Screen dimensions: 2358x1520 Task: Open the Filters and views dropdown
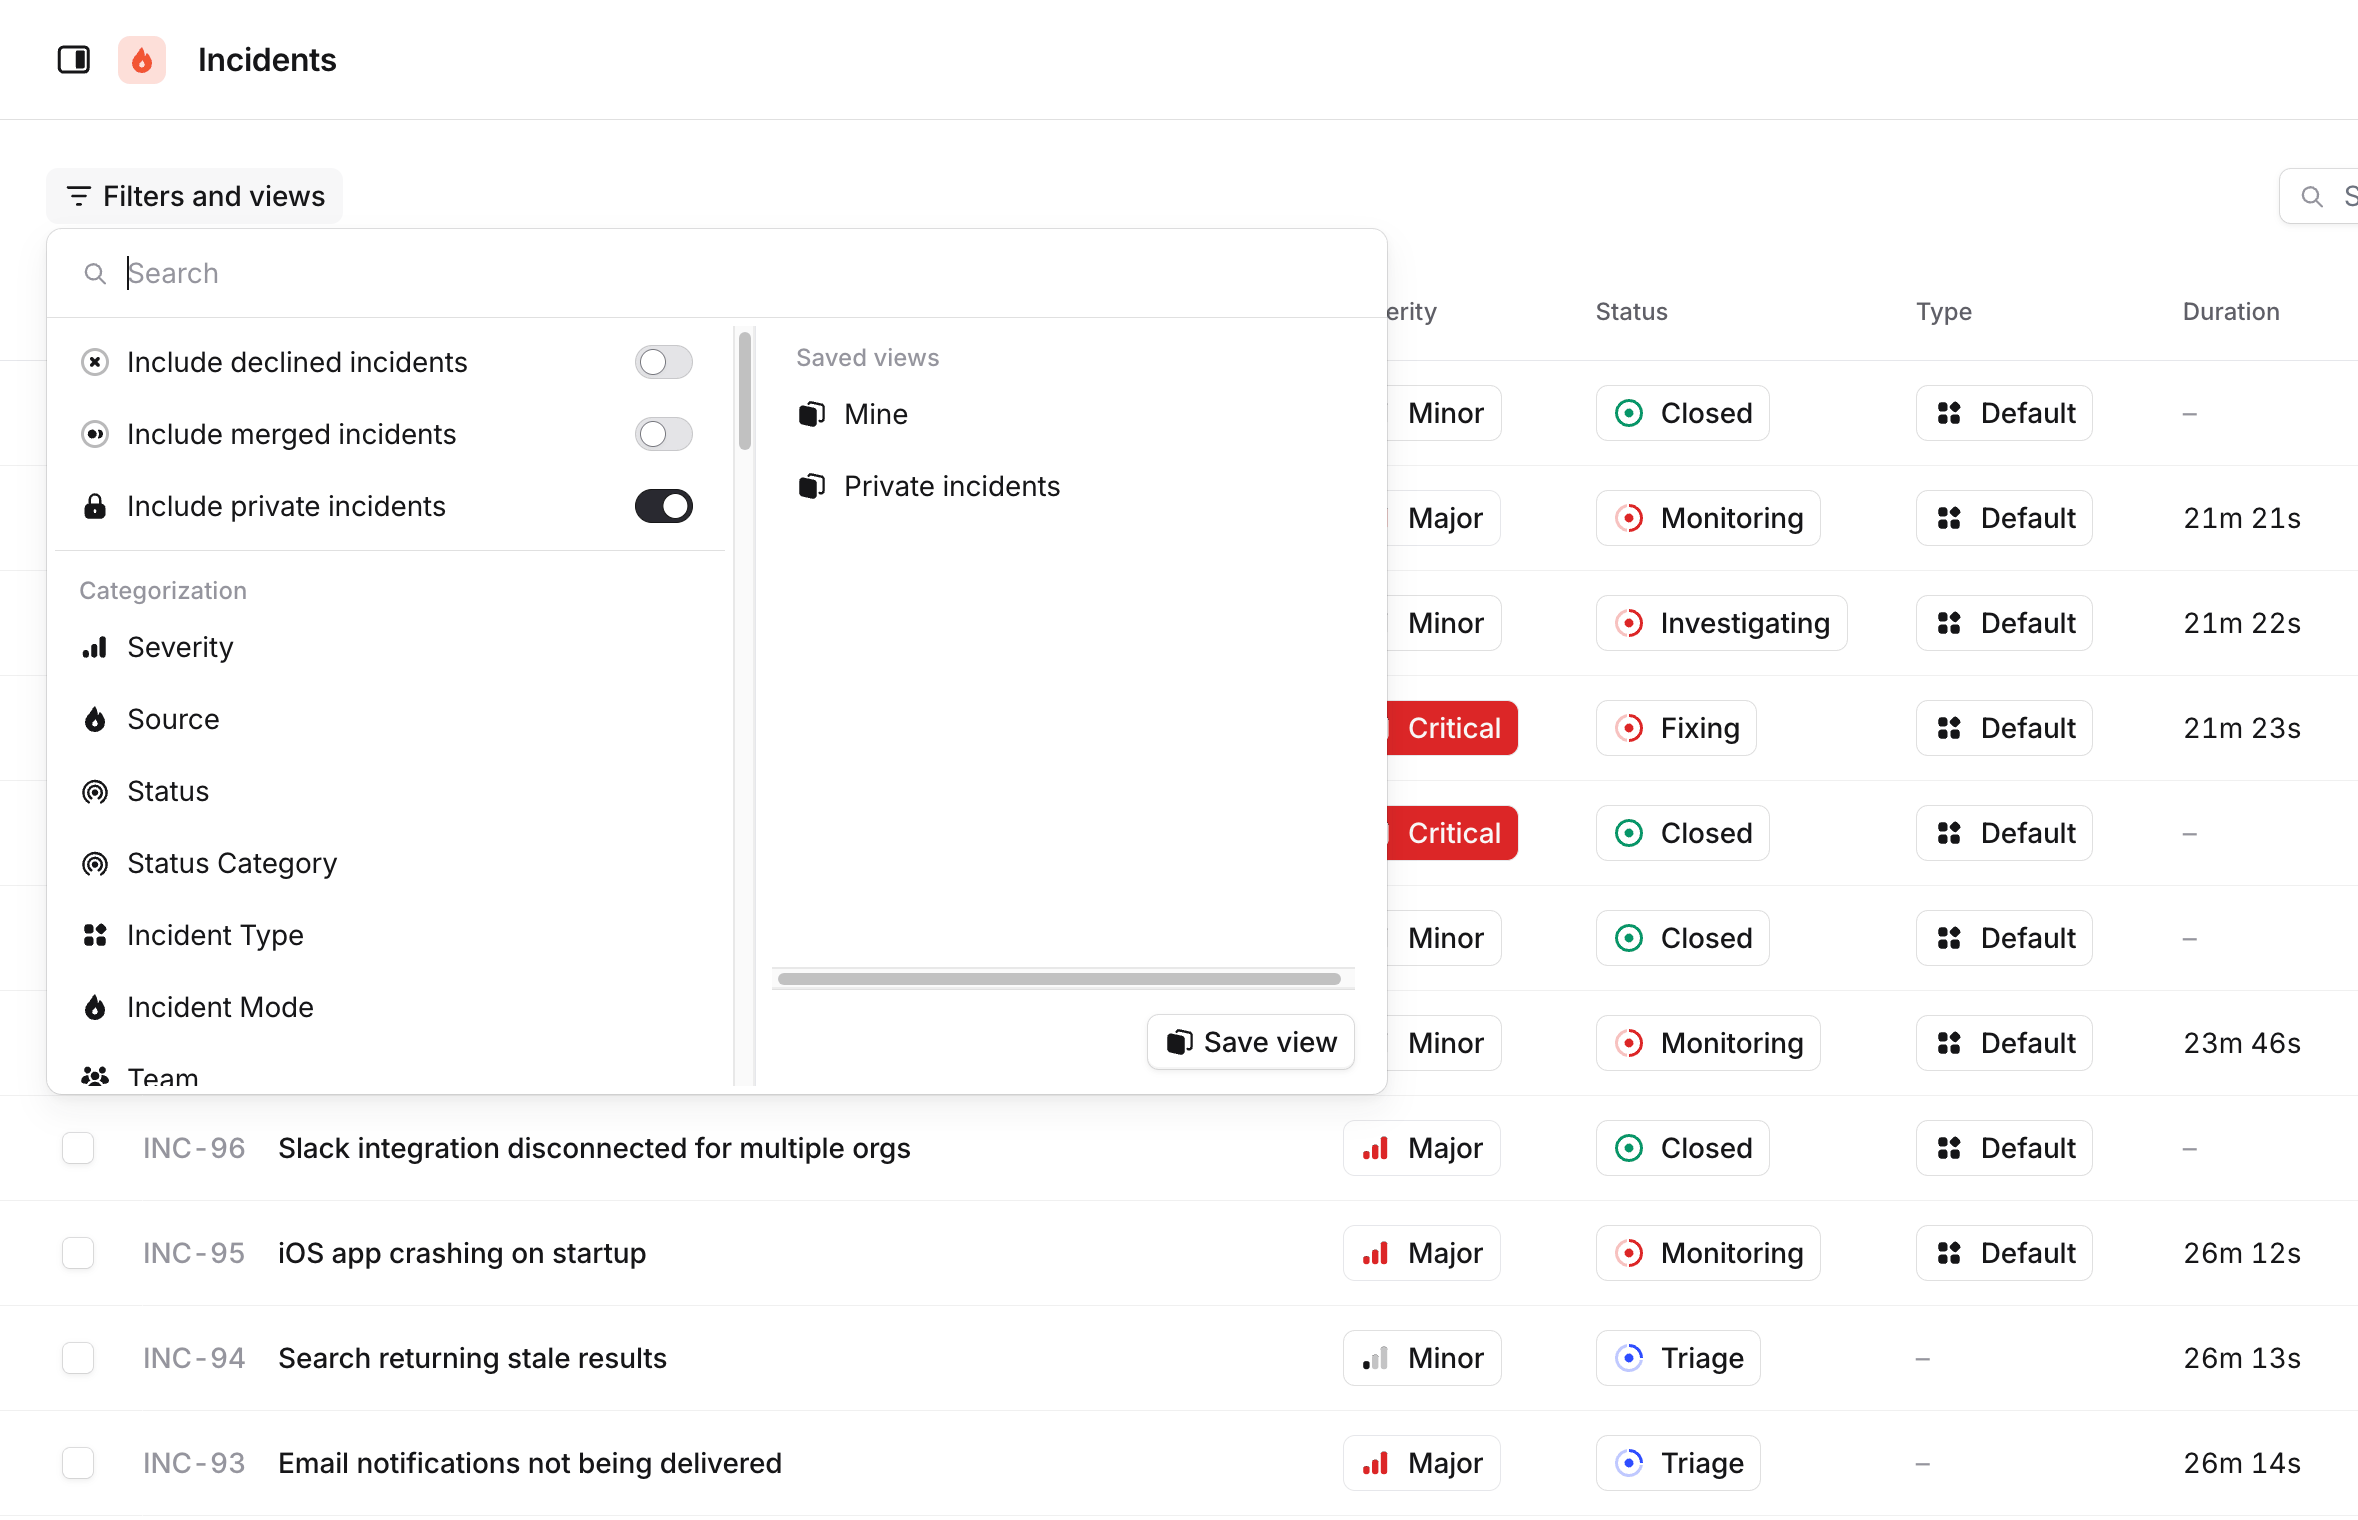coord(195,196)
